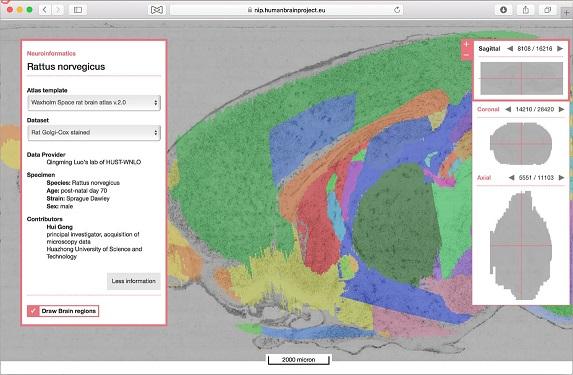The height and width of the screenshot is (375, 573).
Task: Click the Rattus norvegicus heading
Action: point(66,67)
